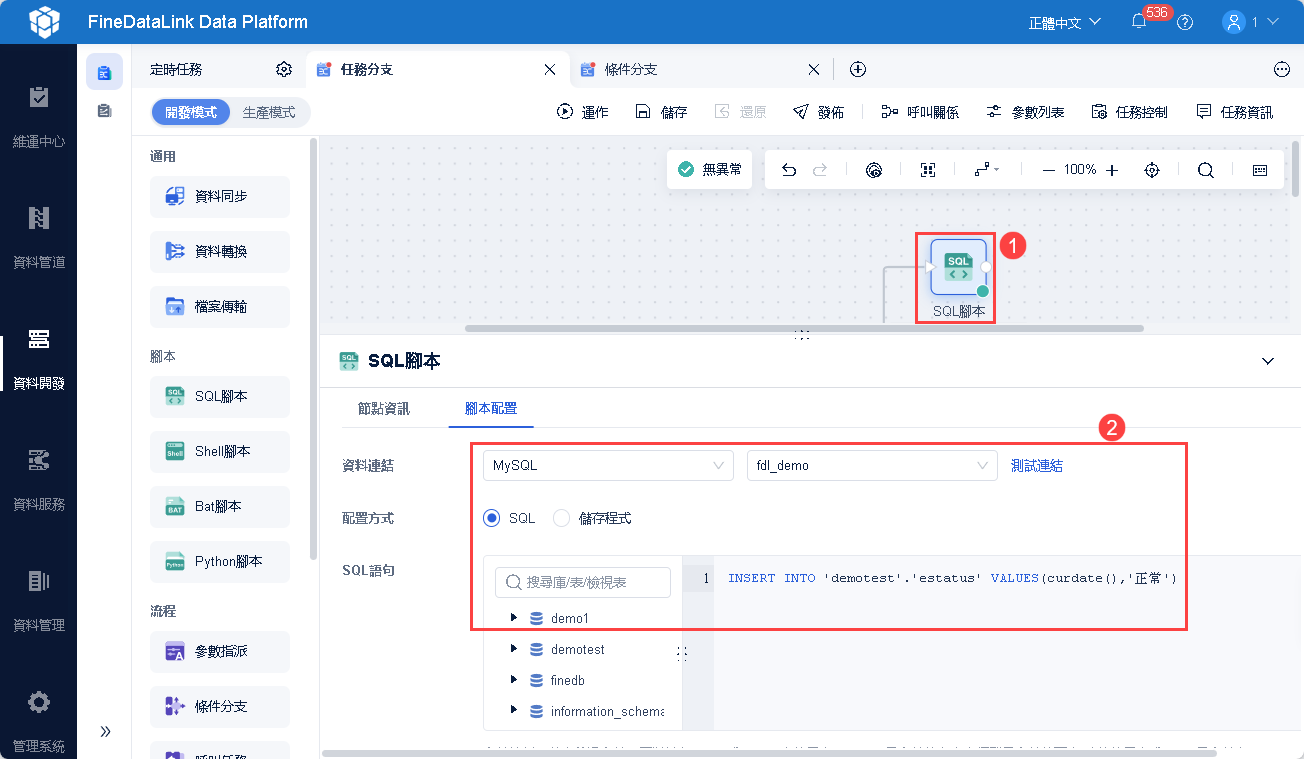Open the 正體中文 language dropdown
This screenshot has height=759, width=1304.
(1065, 22)
